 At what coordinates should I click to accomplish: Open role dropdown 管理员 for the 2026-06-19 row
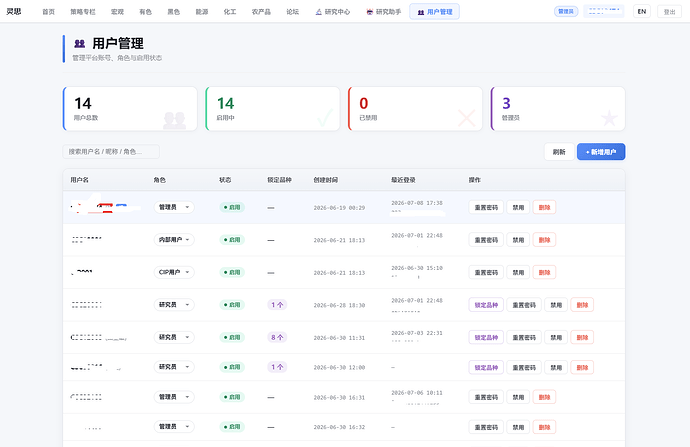point(174,207)
